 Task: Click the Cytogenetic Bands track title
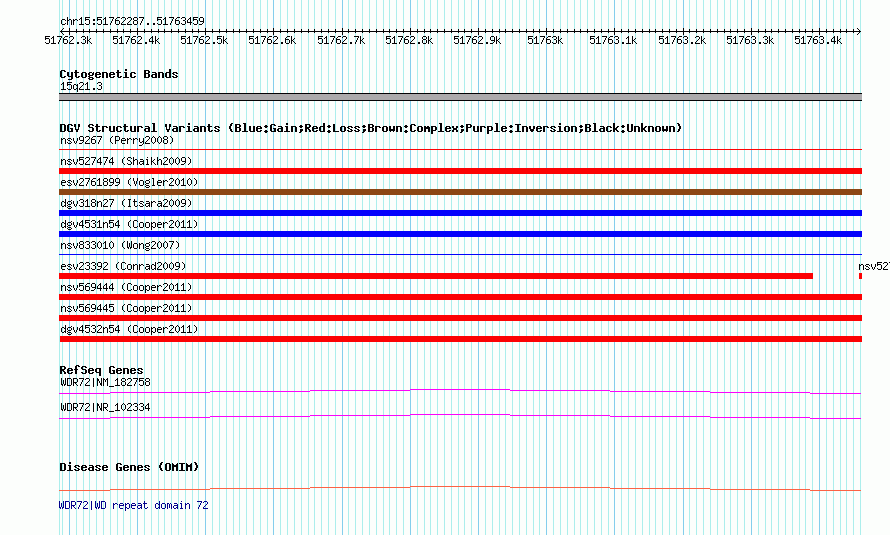(119, 74)
